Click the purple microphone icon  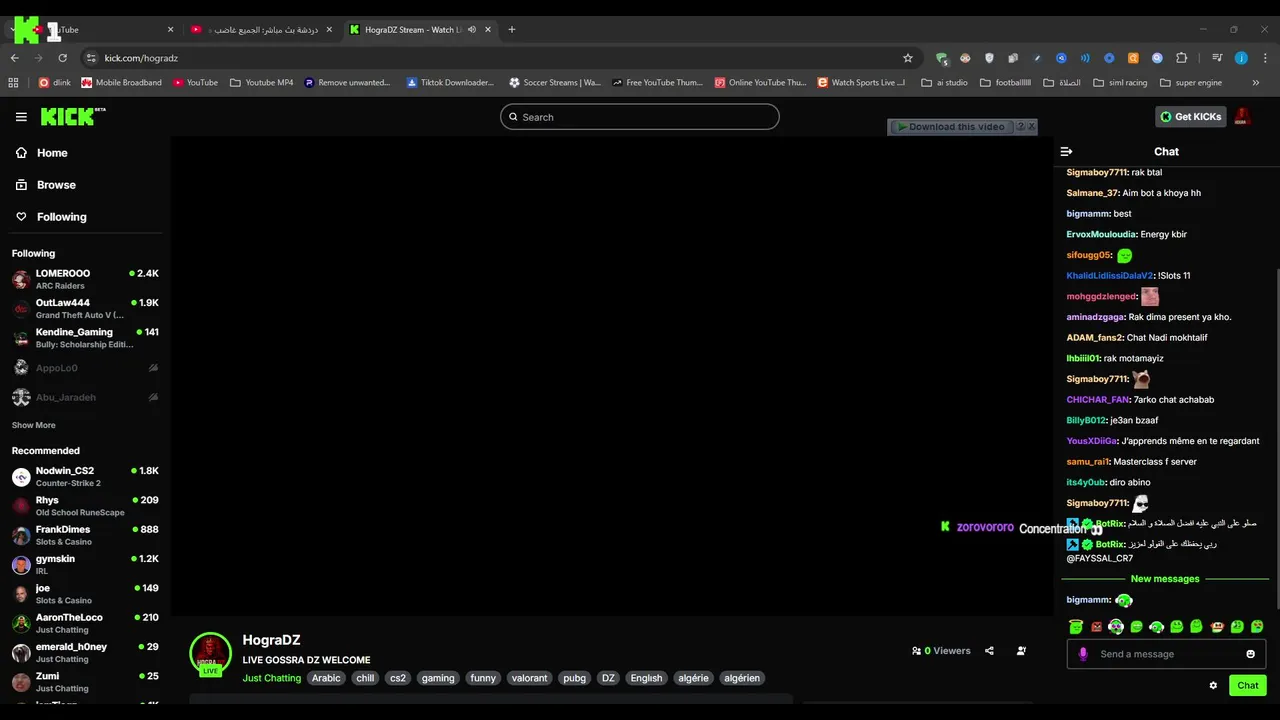tap(1083, 654)
